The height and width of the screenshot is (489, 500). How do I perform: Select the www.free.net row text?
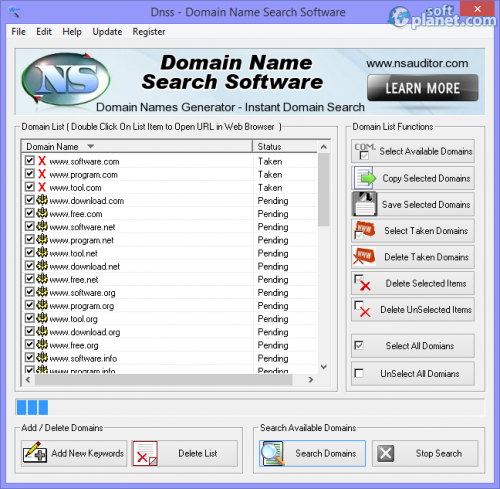tap(74, 280)
